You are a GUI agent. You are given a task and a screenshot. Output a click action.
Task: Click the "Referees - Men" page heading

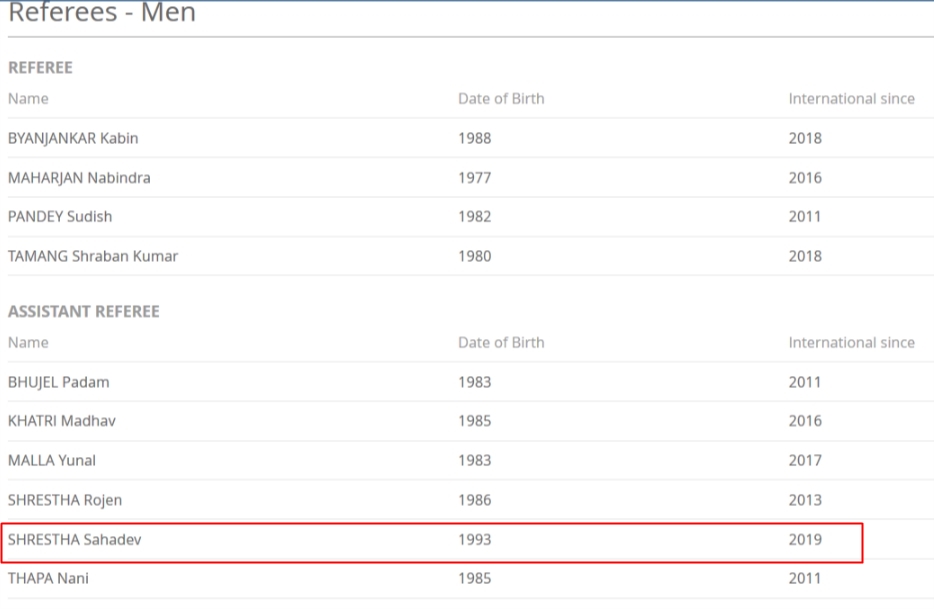click(x=102, y=13)
